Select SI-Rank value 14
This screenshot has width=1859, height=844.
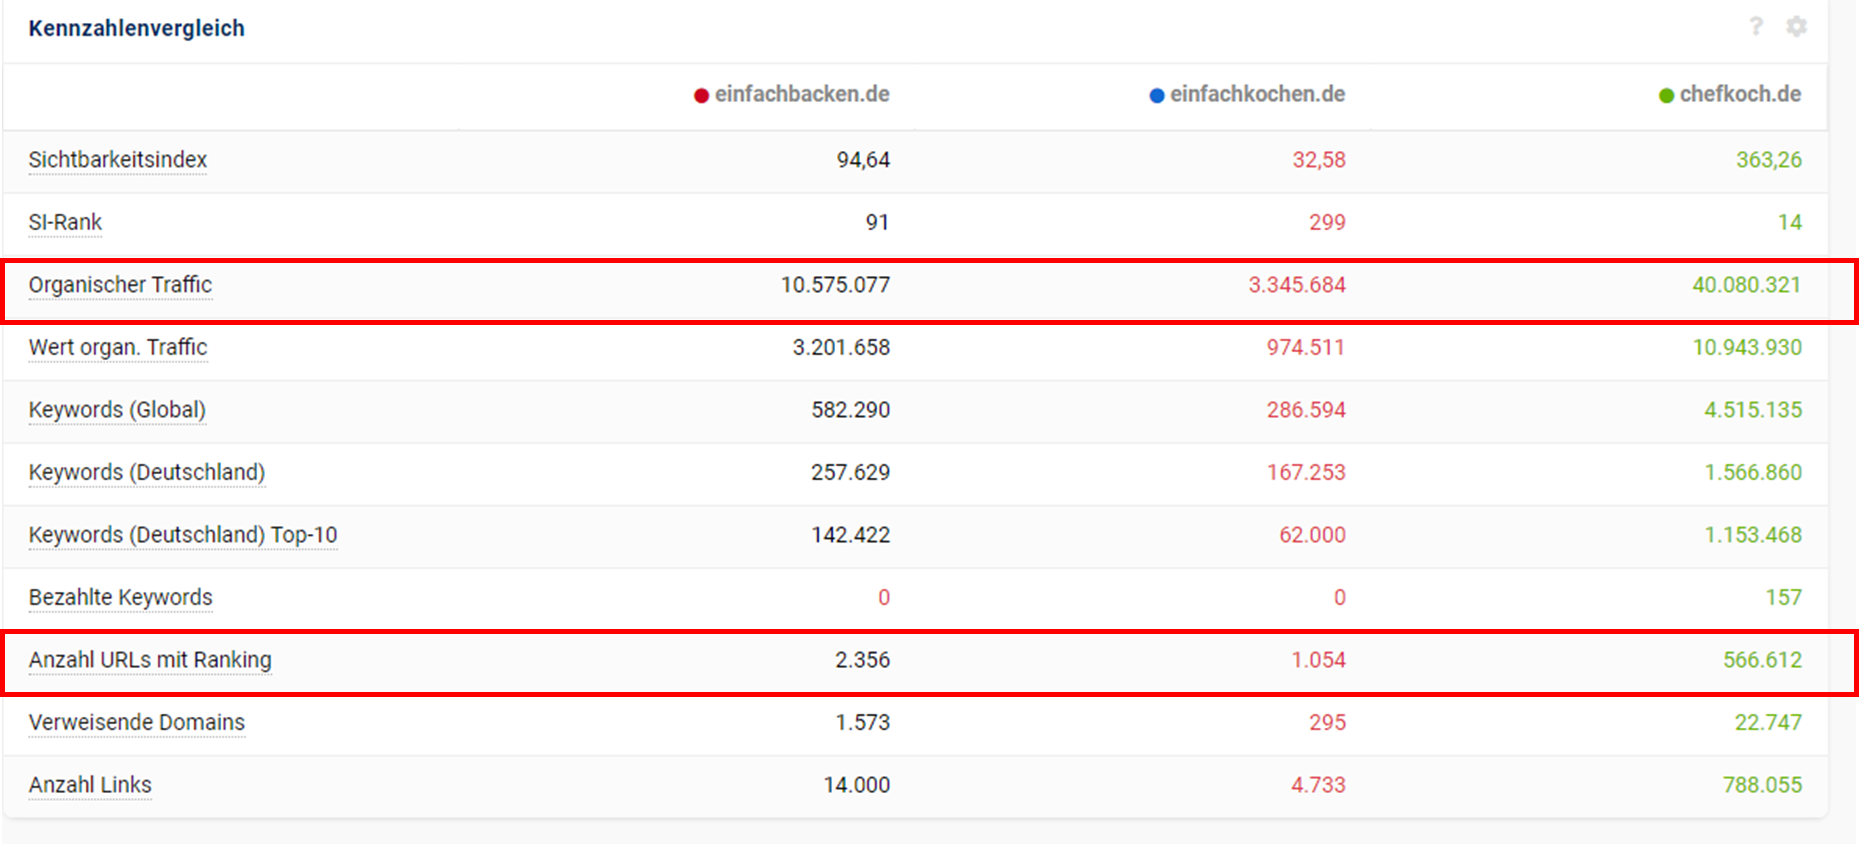click(x=1790, y=222)
